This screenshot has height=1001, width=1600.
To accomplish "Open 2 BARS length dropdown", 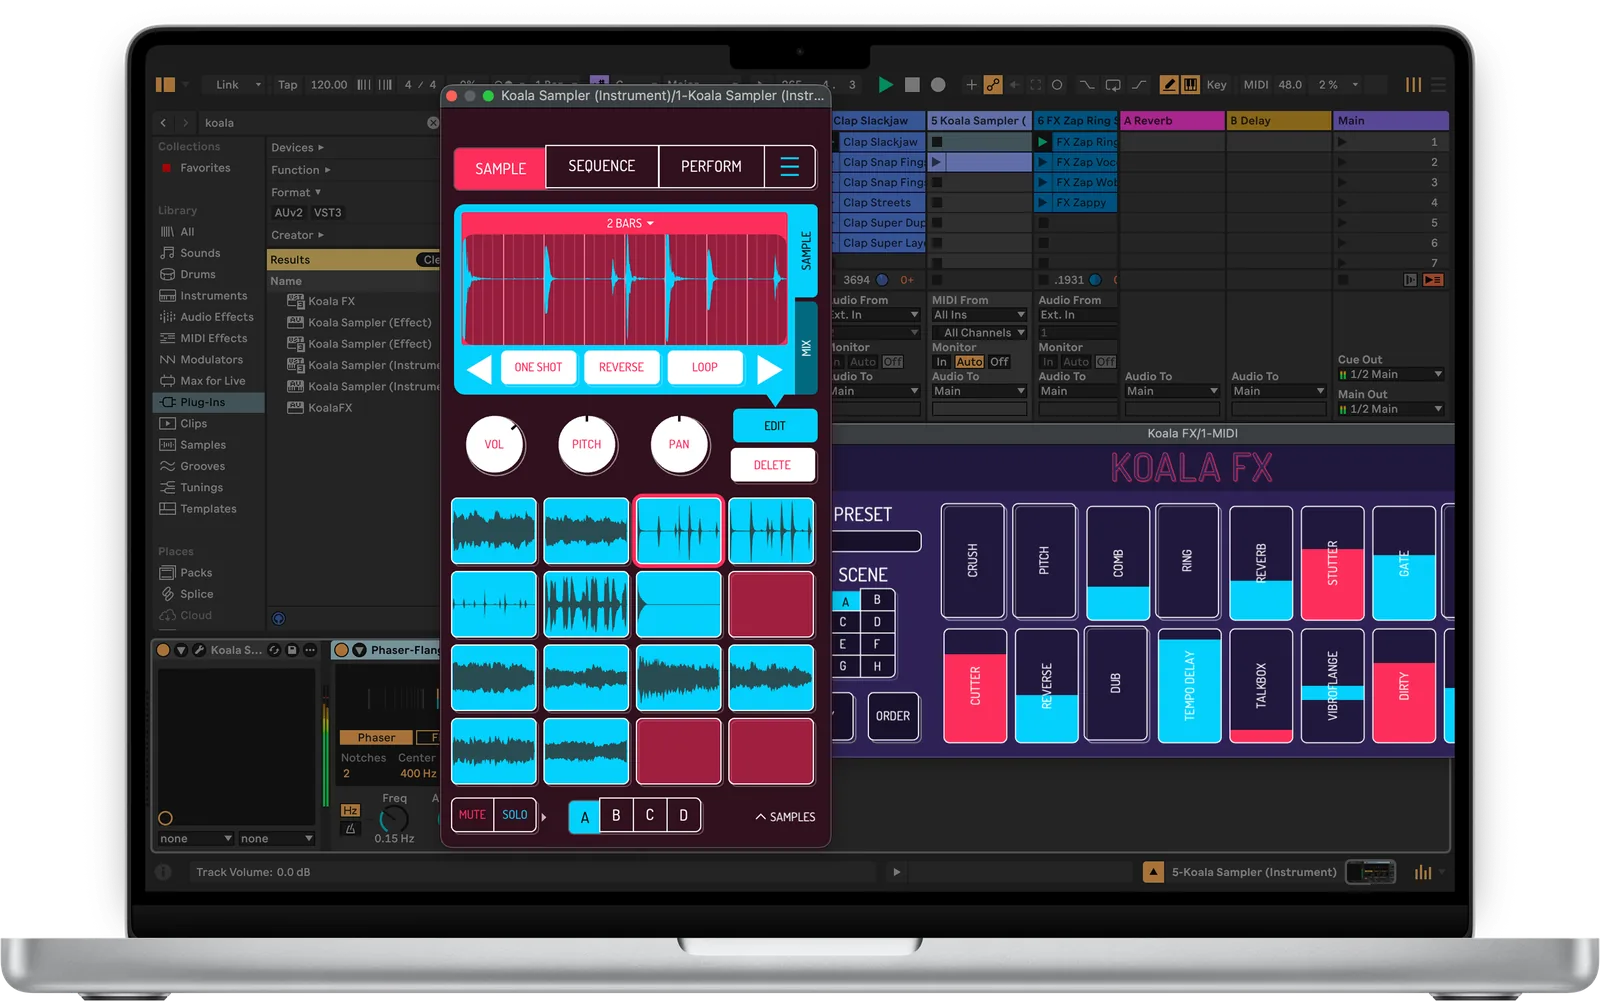I will point(630,223).
